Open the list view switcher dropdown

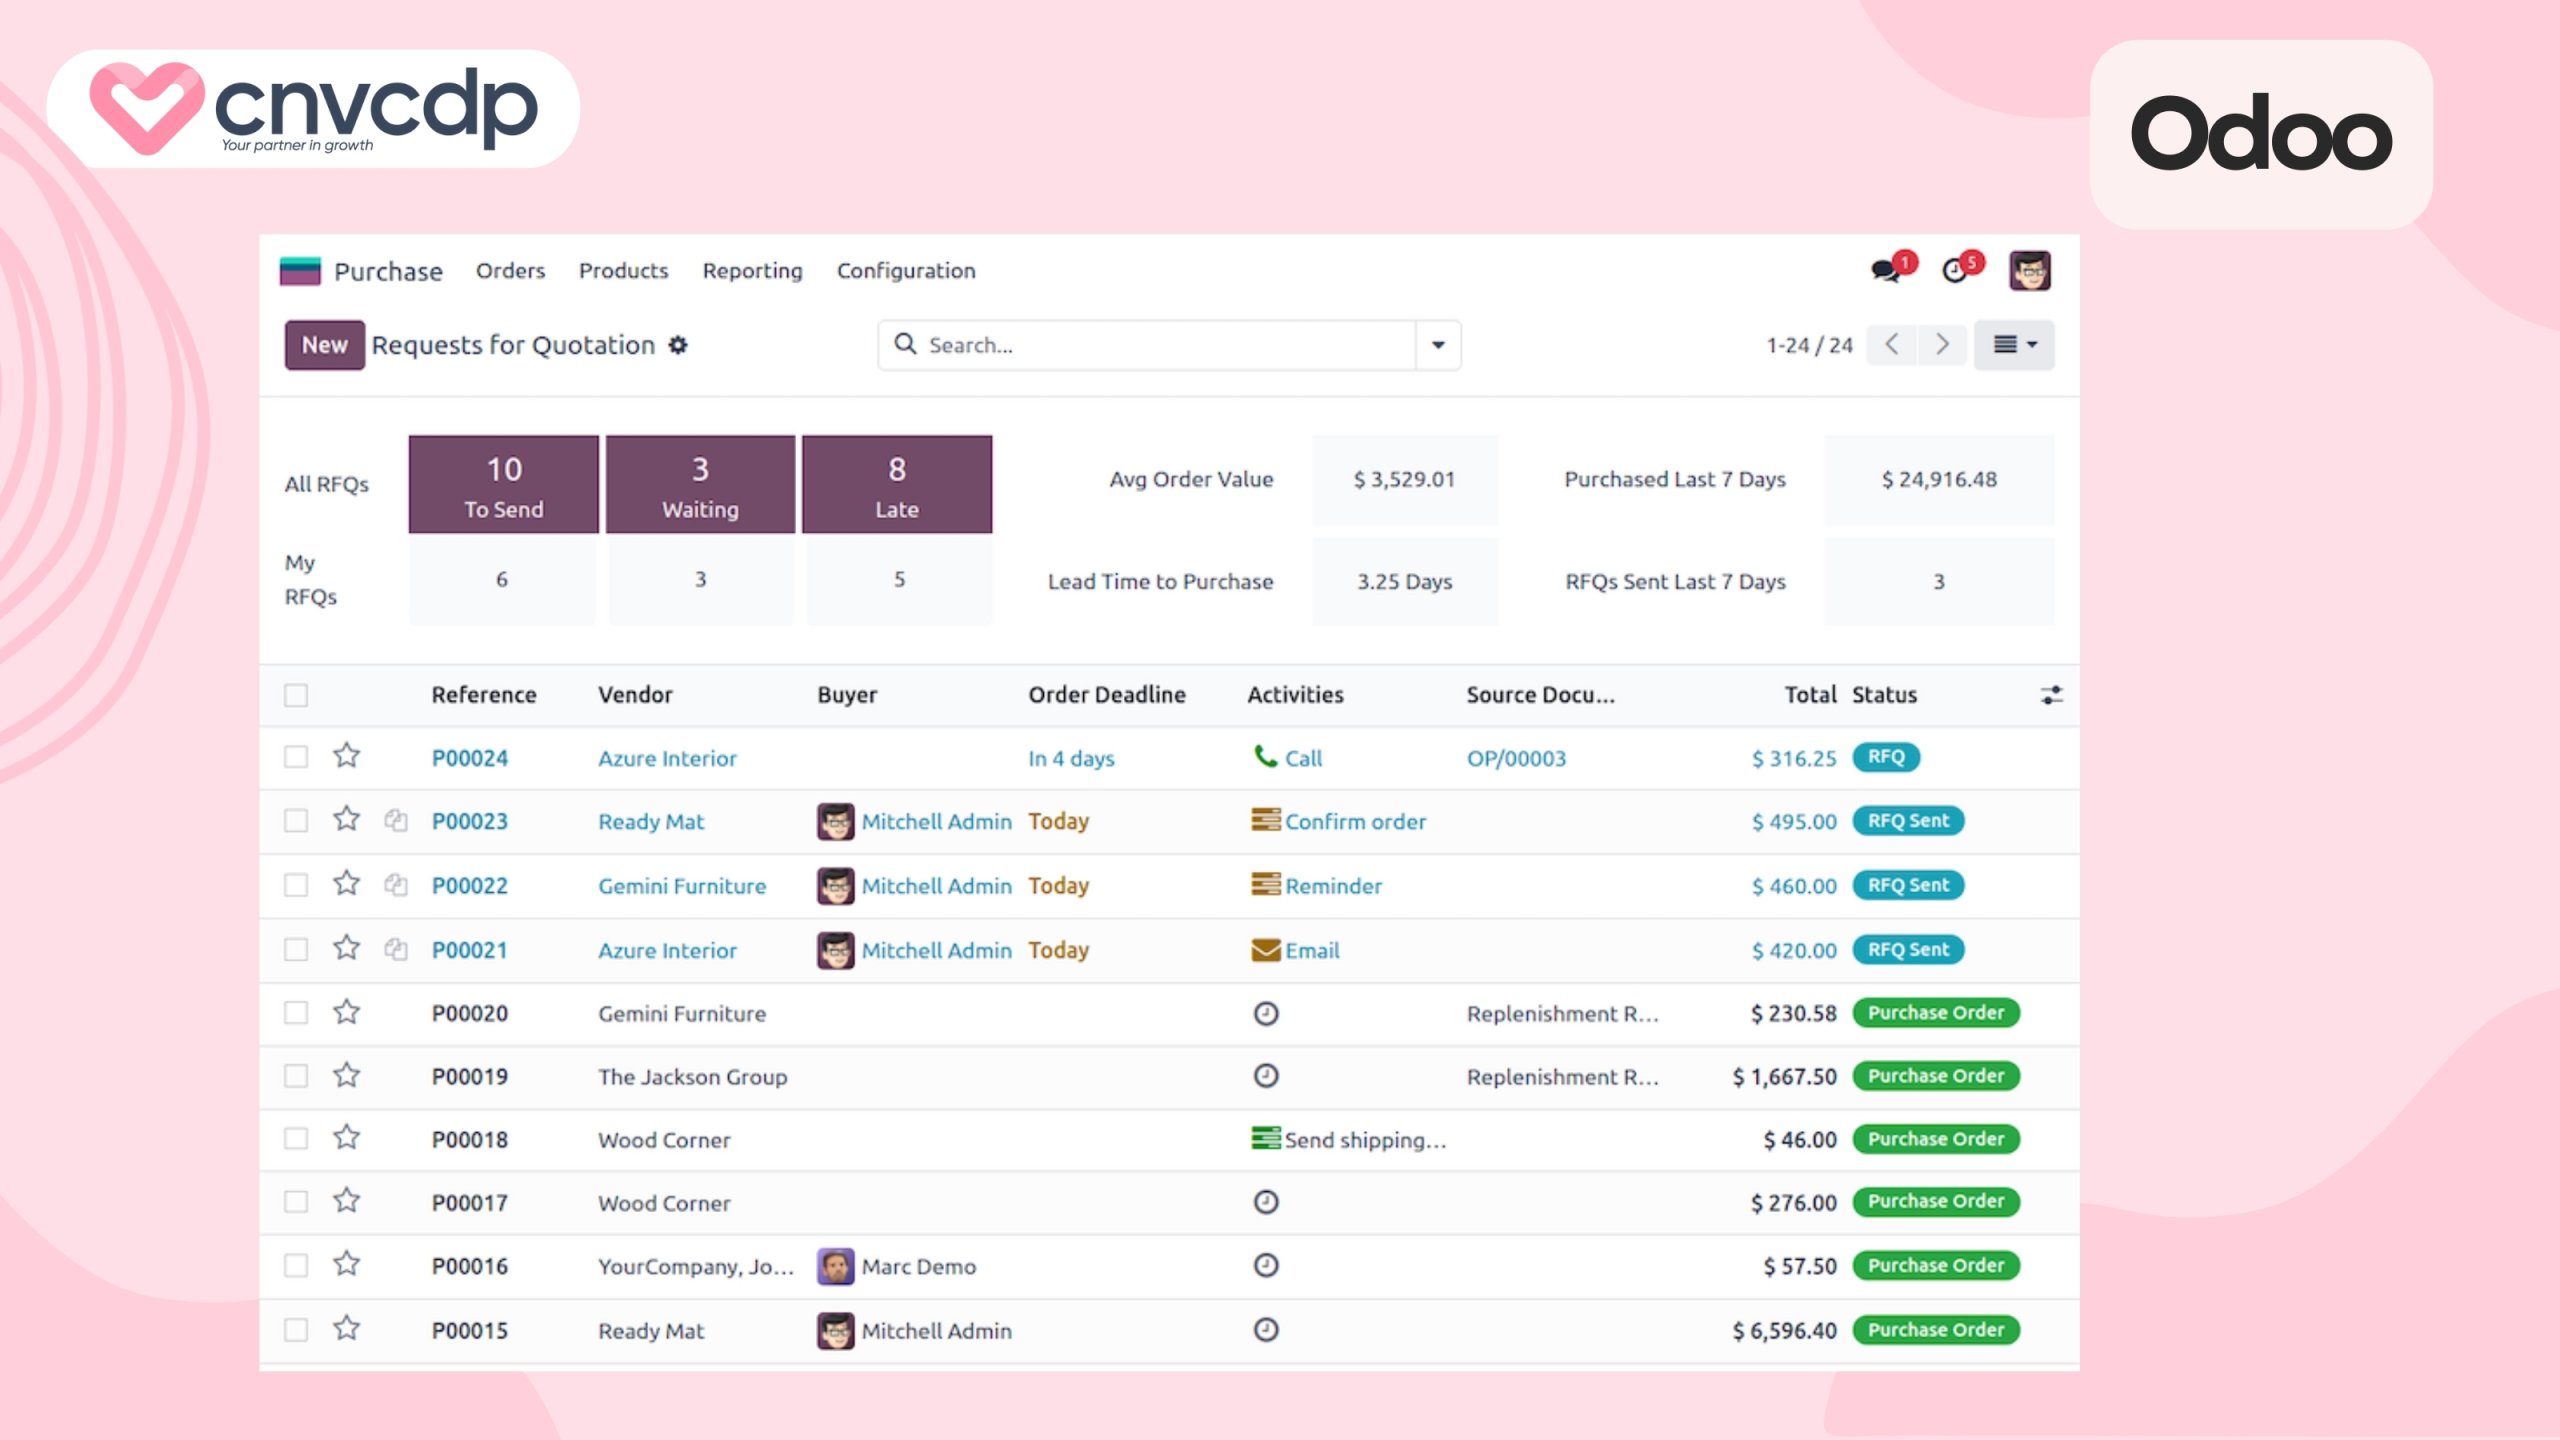click(x=2014, y=345)
